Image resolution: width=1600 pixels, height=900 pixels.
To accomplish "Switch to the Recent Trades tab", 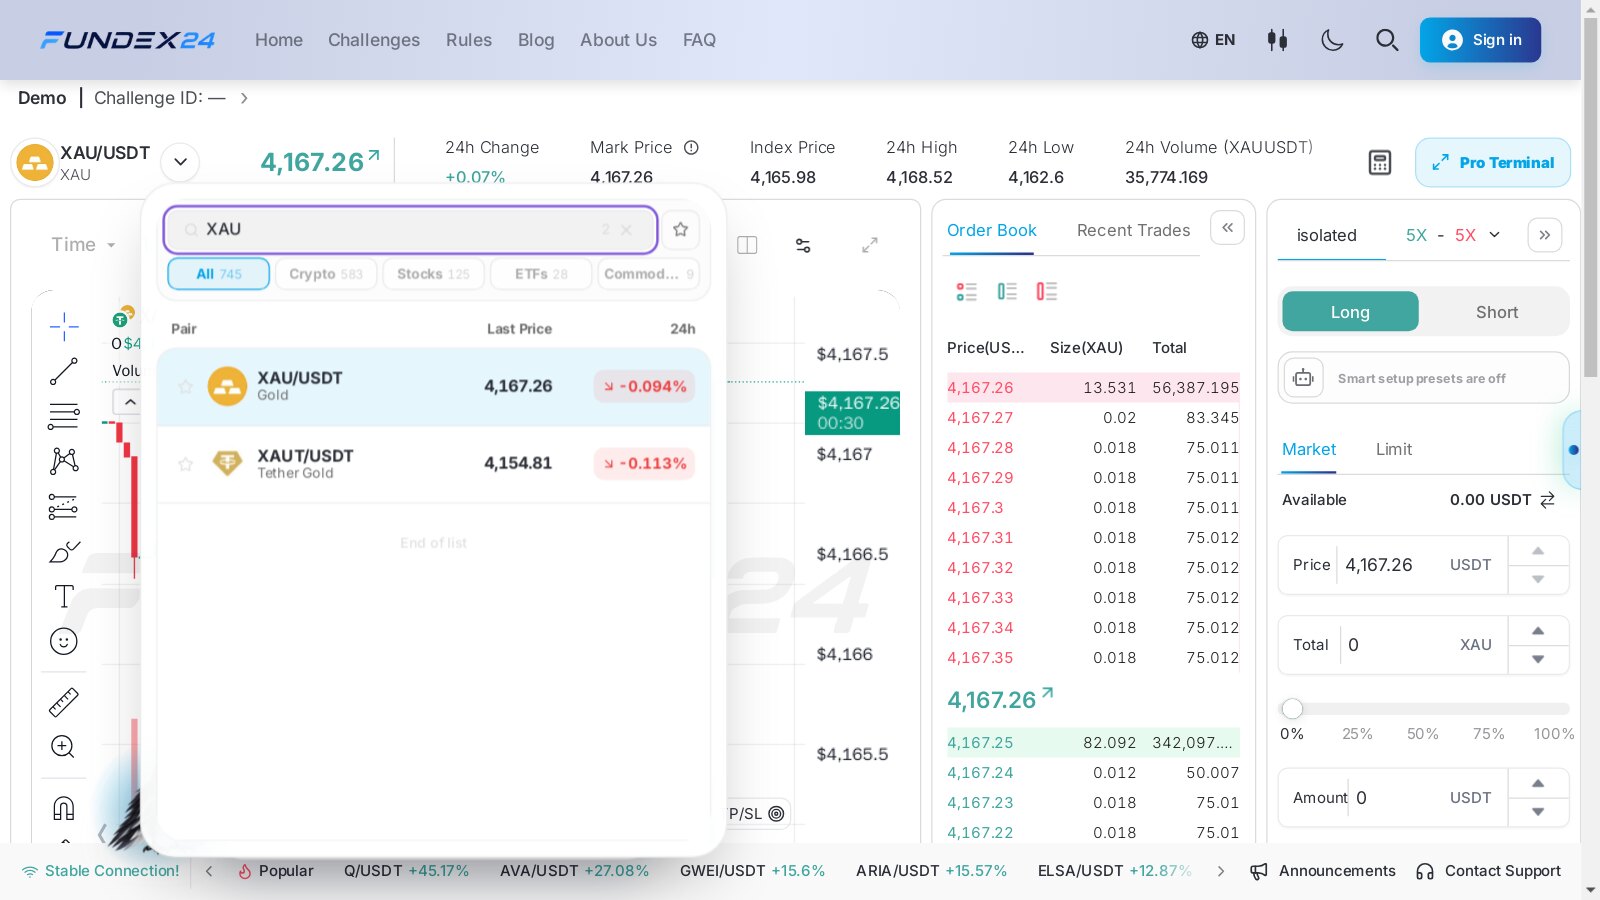I will click(1133, 230).
